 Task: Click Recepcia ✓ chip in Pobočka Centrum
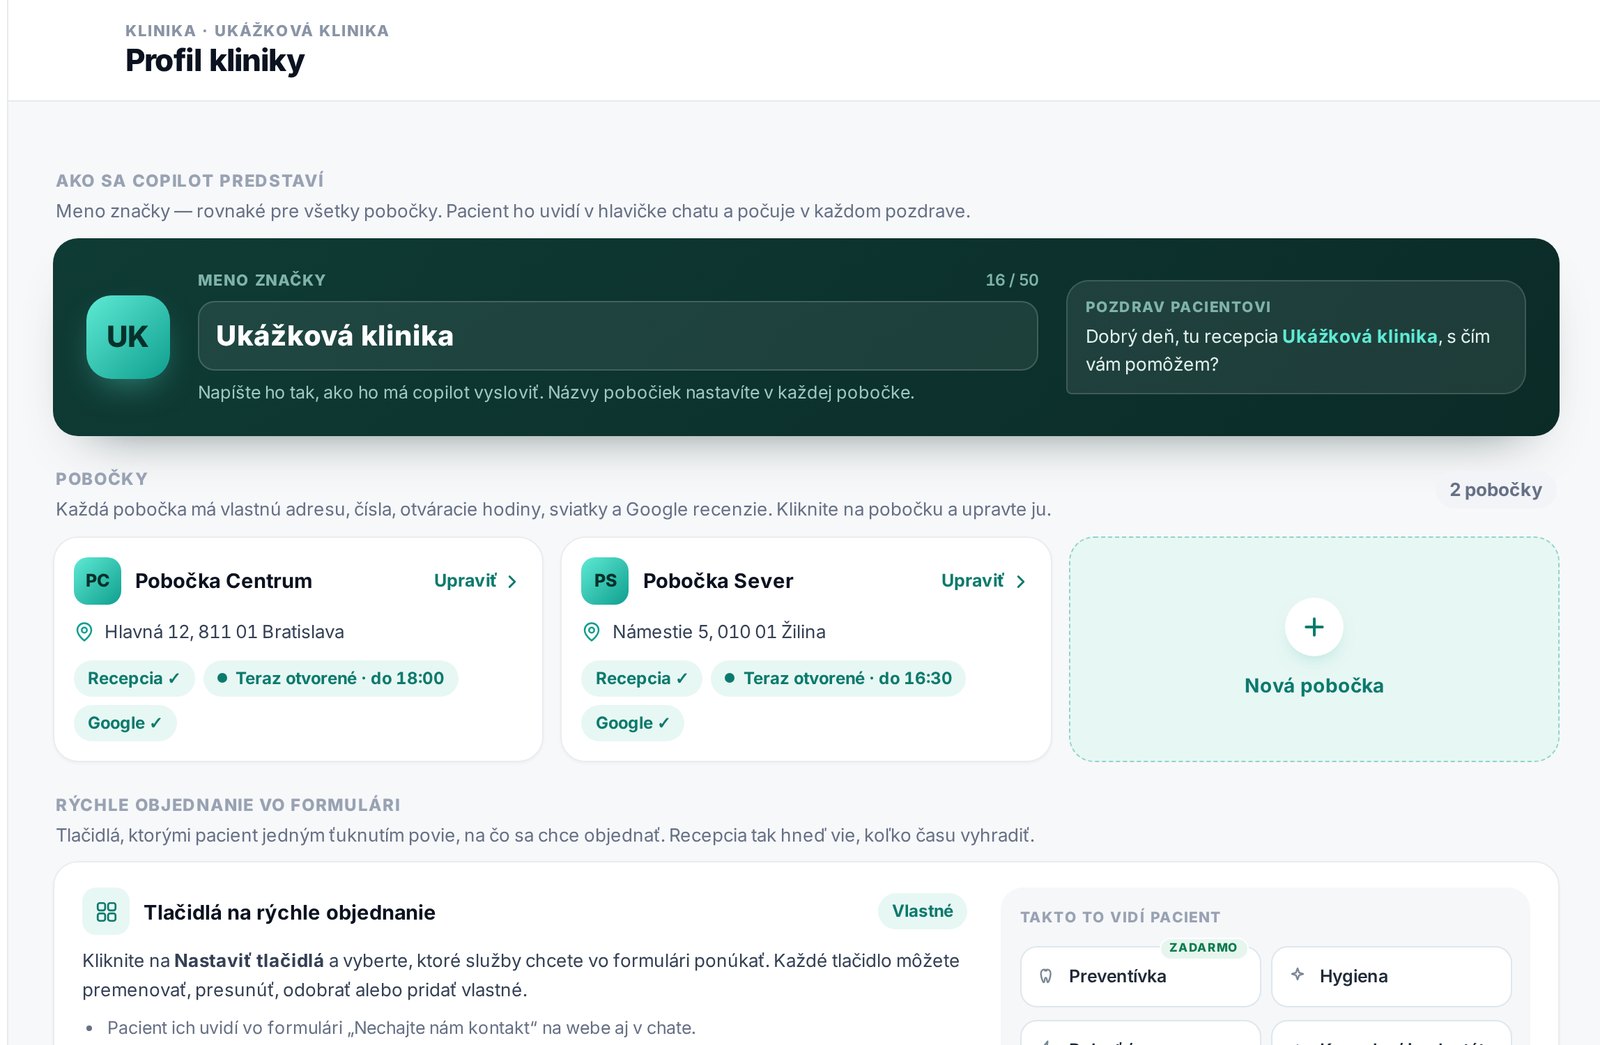point(134,678)
